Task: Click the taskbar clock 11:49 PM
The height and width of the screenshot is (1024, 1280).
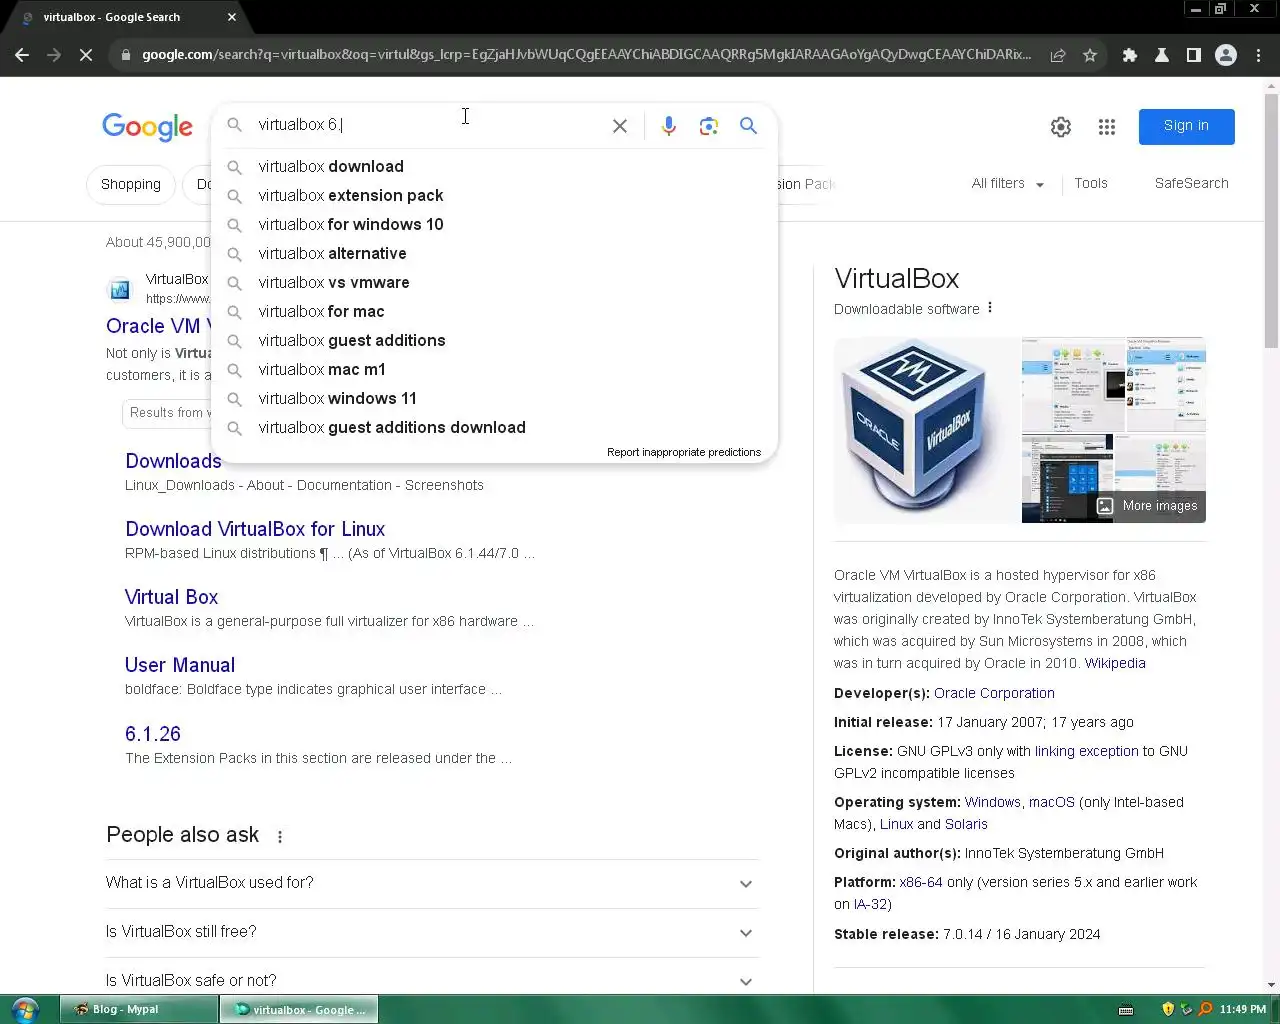Action: pos(1243,1010)
